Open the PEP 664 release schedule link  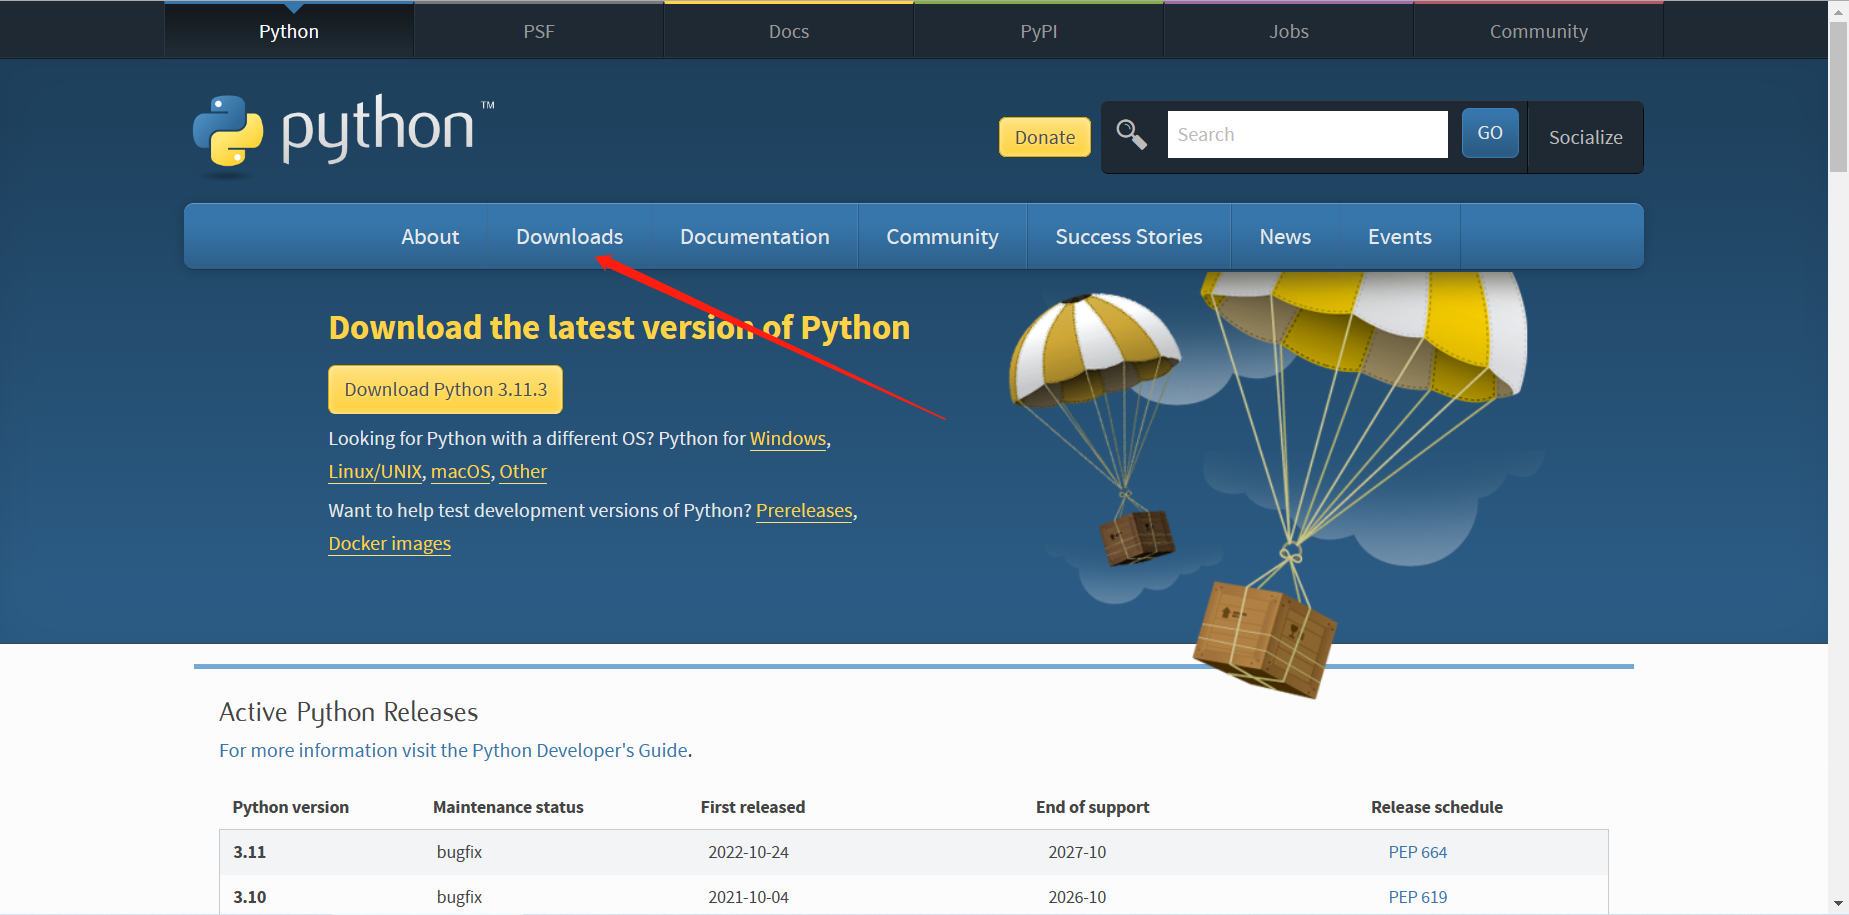[x=1418, y=852]
